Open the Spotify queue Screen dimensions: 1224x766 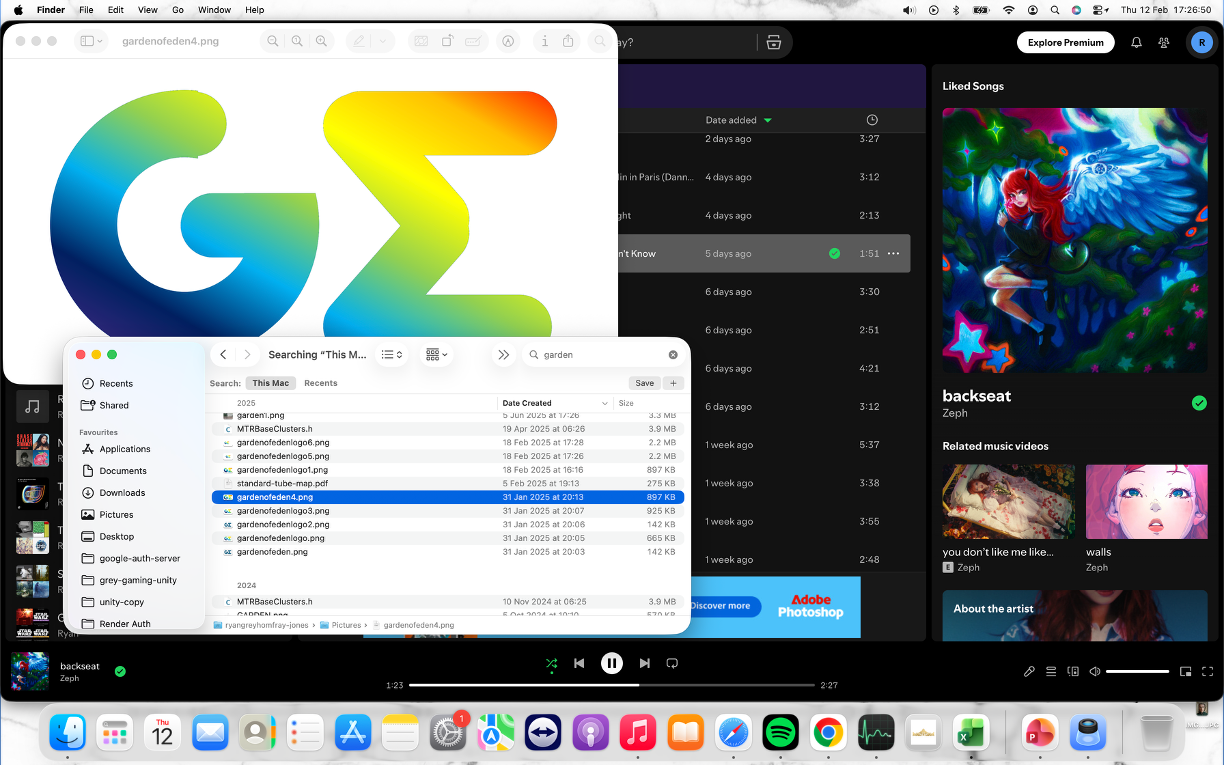pos(1051,671)
